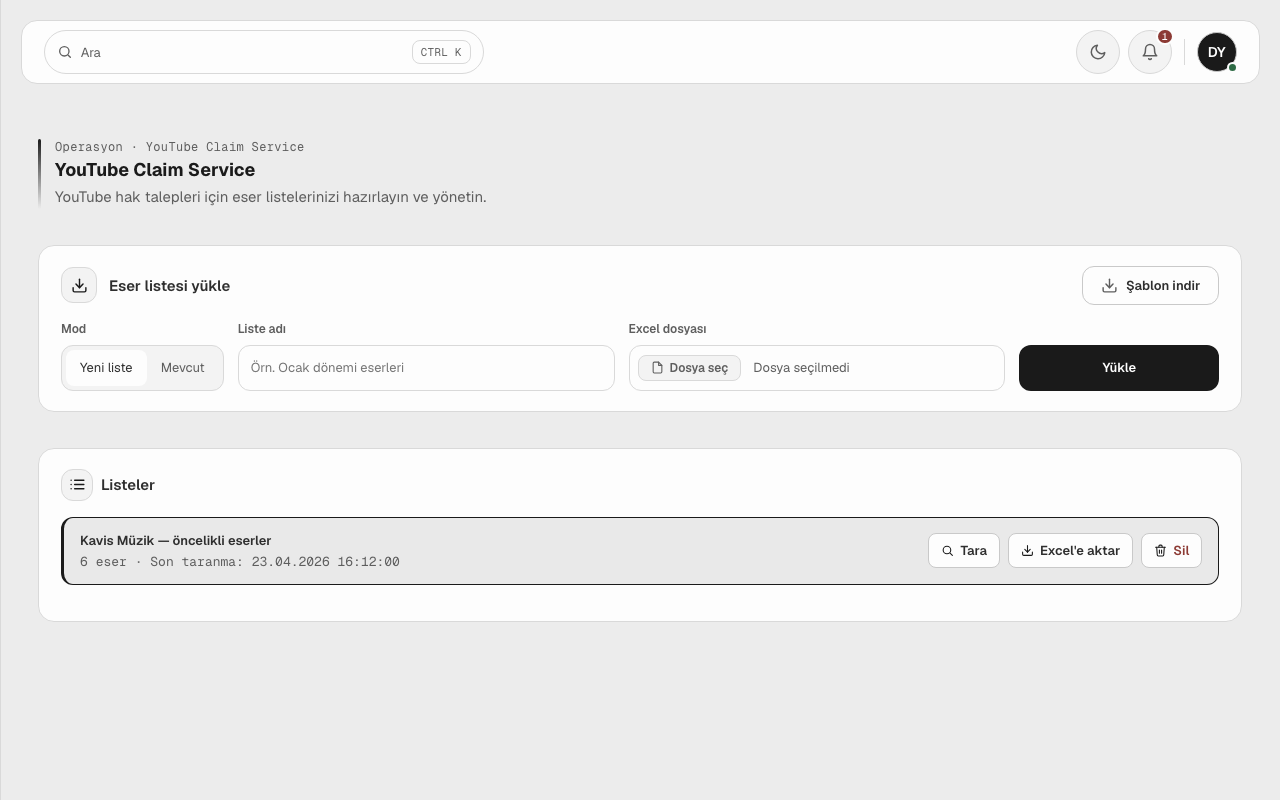Image resolution: width=1280 pixels, height=800 pixels.
Task: Click '6 eser · Son tarama' timestamp text
Action: (x=240, y=562)
